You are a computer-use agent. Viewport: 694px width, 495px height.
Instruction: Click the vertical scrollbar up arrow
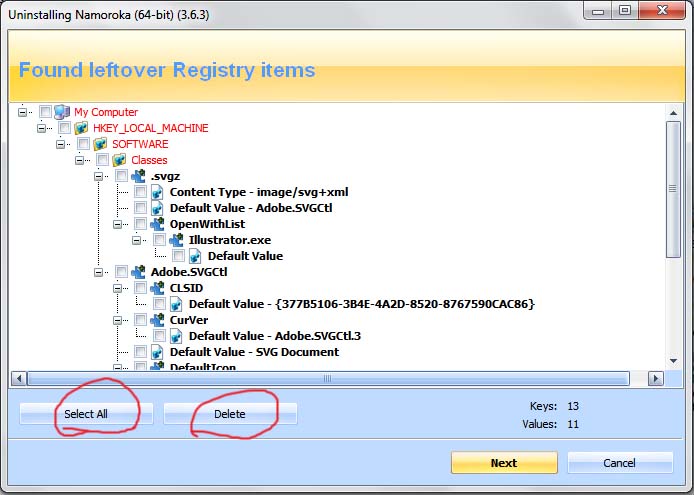click(x=673, y=113)
